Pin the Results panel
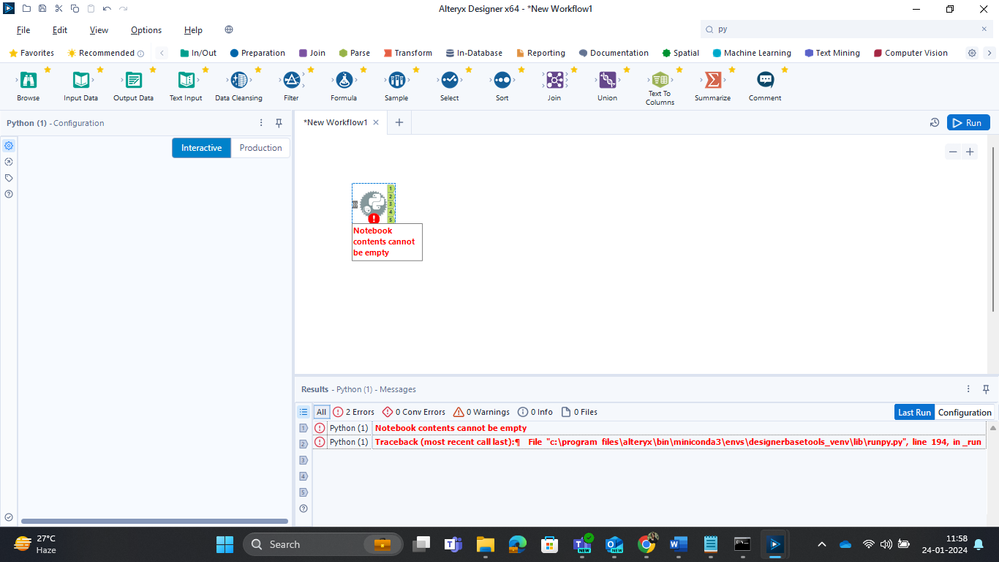Screen dimensions: 999x562 click(986, 389)
